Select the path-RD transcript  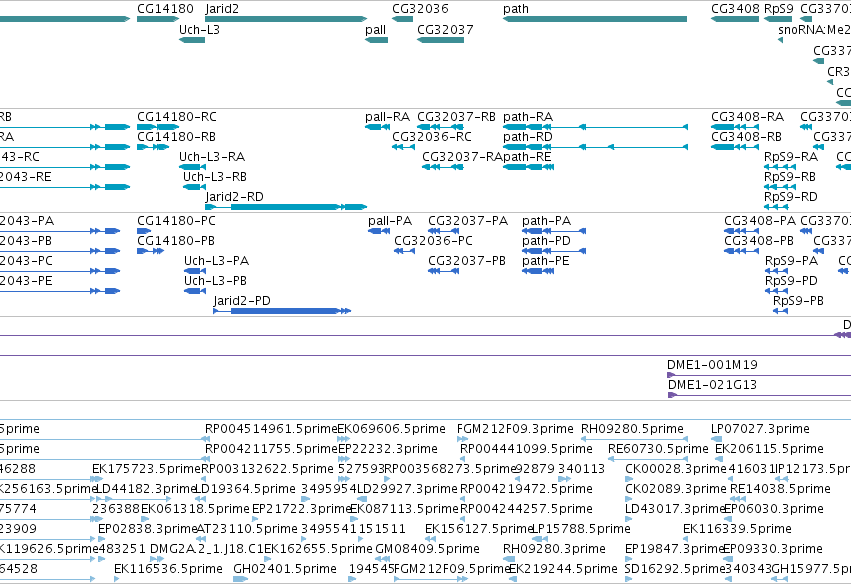coord(595,147)
